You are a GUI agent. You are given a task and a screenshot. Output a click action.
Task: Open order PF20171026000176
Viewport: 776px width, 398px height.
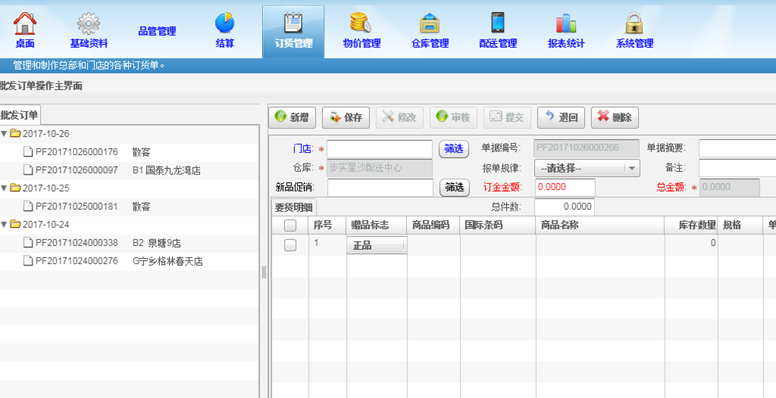(x=77, y=152)
